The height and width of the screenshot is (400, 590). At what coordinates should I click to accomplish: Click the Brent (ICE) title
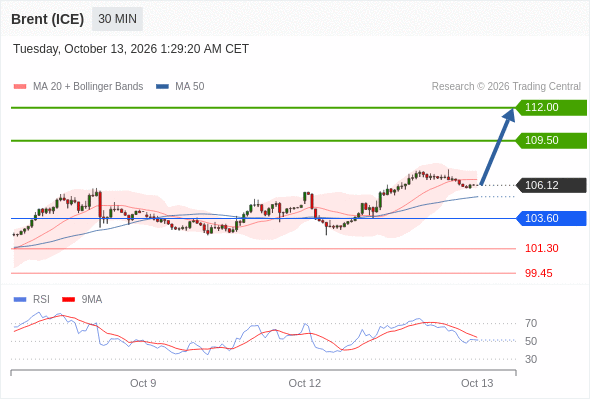click(x=47, y=19)
